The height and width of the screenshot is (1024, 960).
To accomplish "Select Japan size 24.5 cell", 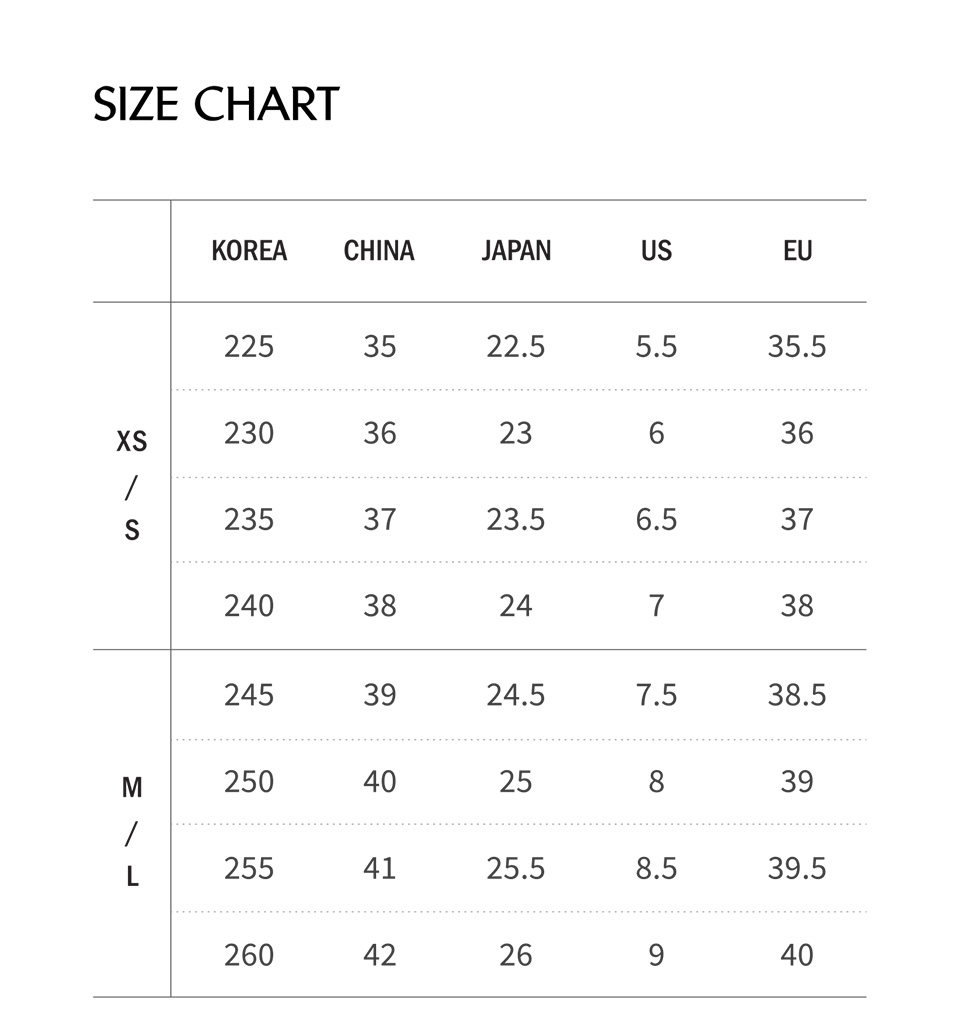I will pos(516,695).
